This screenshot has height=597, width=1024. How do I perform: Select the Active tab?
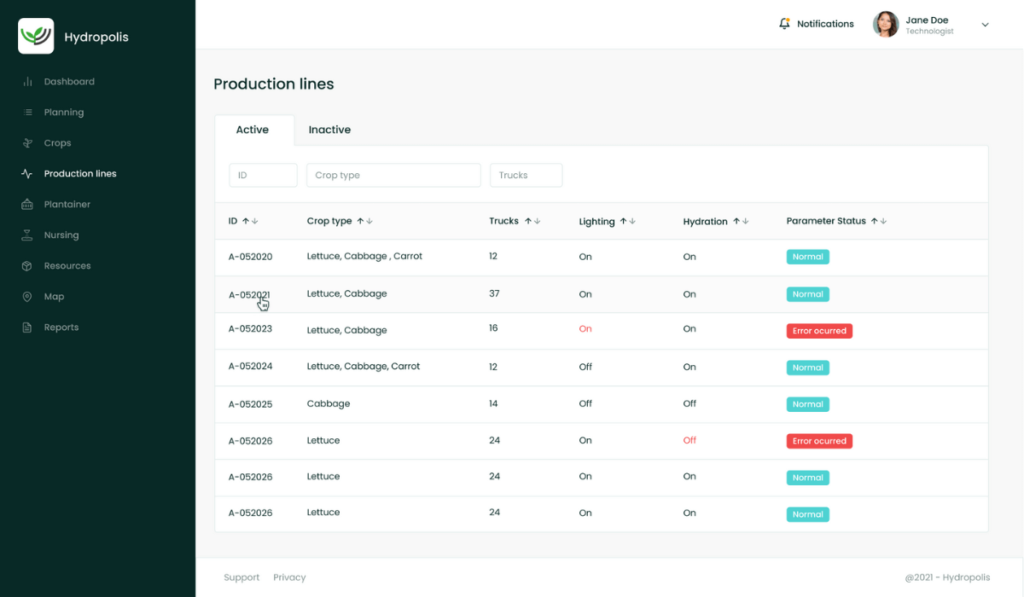[252, 130]
